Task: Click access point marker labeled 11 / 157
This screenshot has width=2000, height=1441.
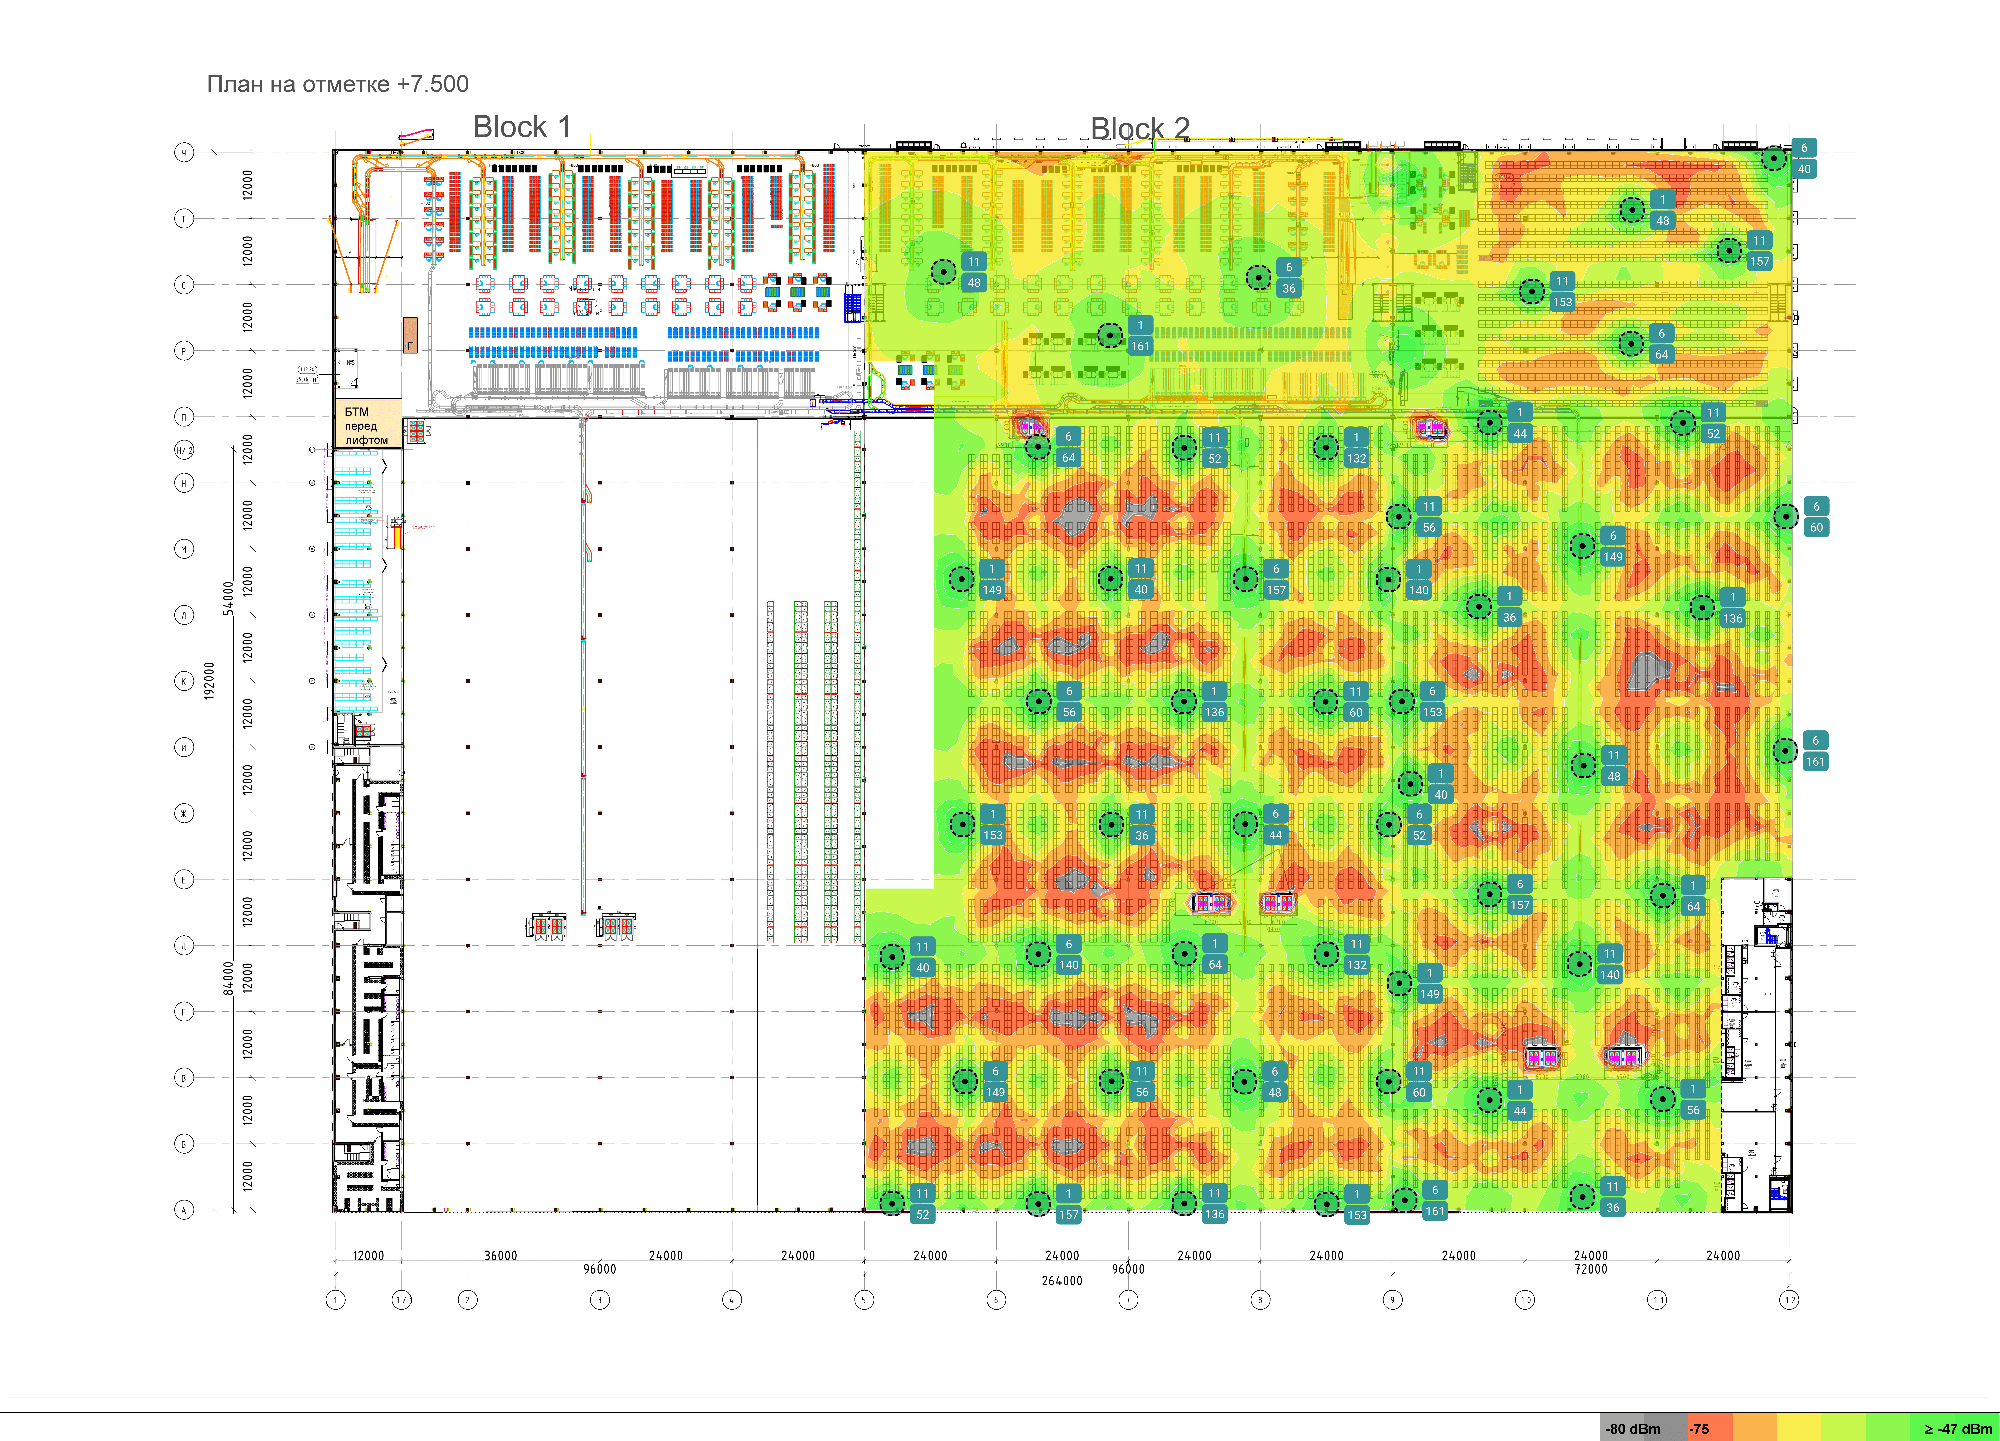Action: (x=1729, y=250)
